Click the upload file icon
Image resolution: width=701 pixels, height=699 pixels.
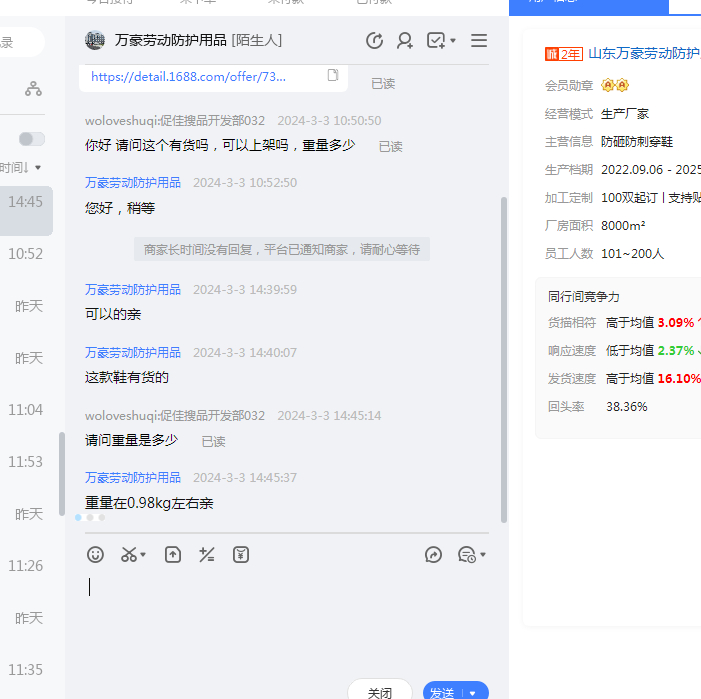173,554
